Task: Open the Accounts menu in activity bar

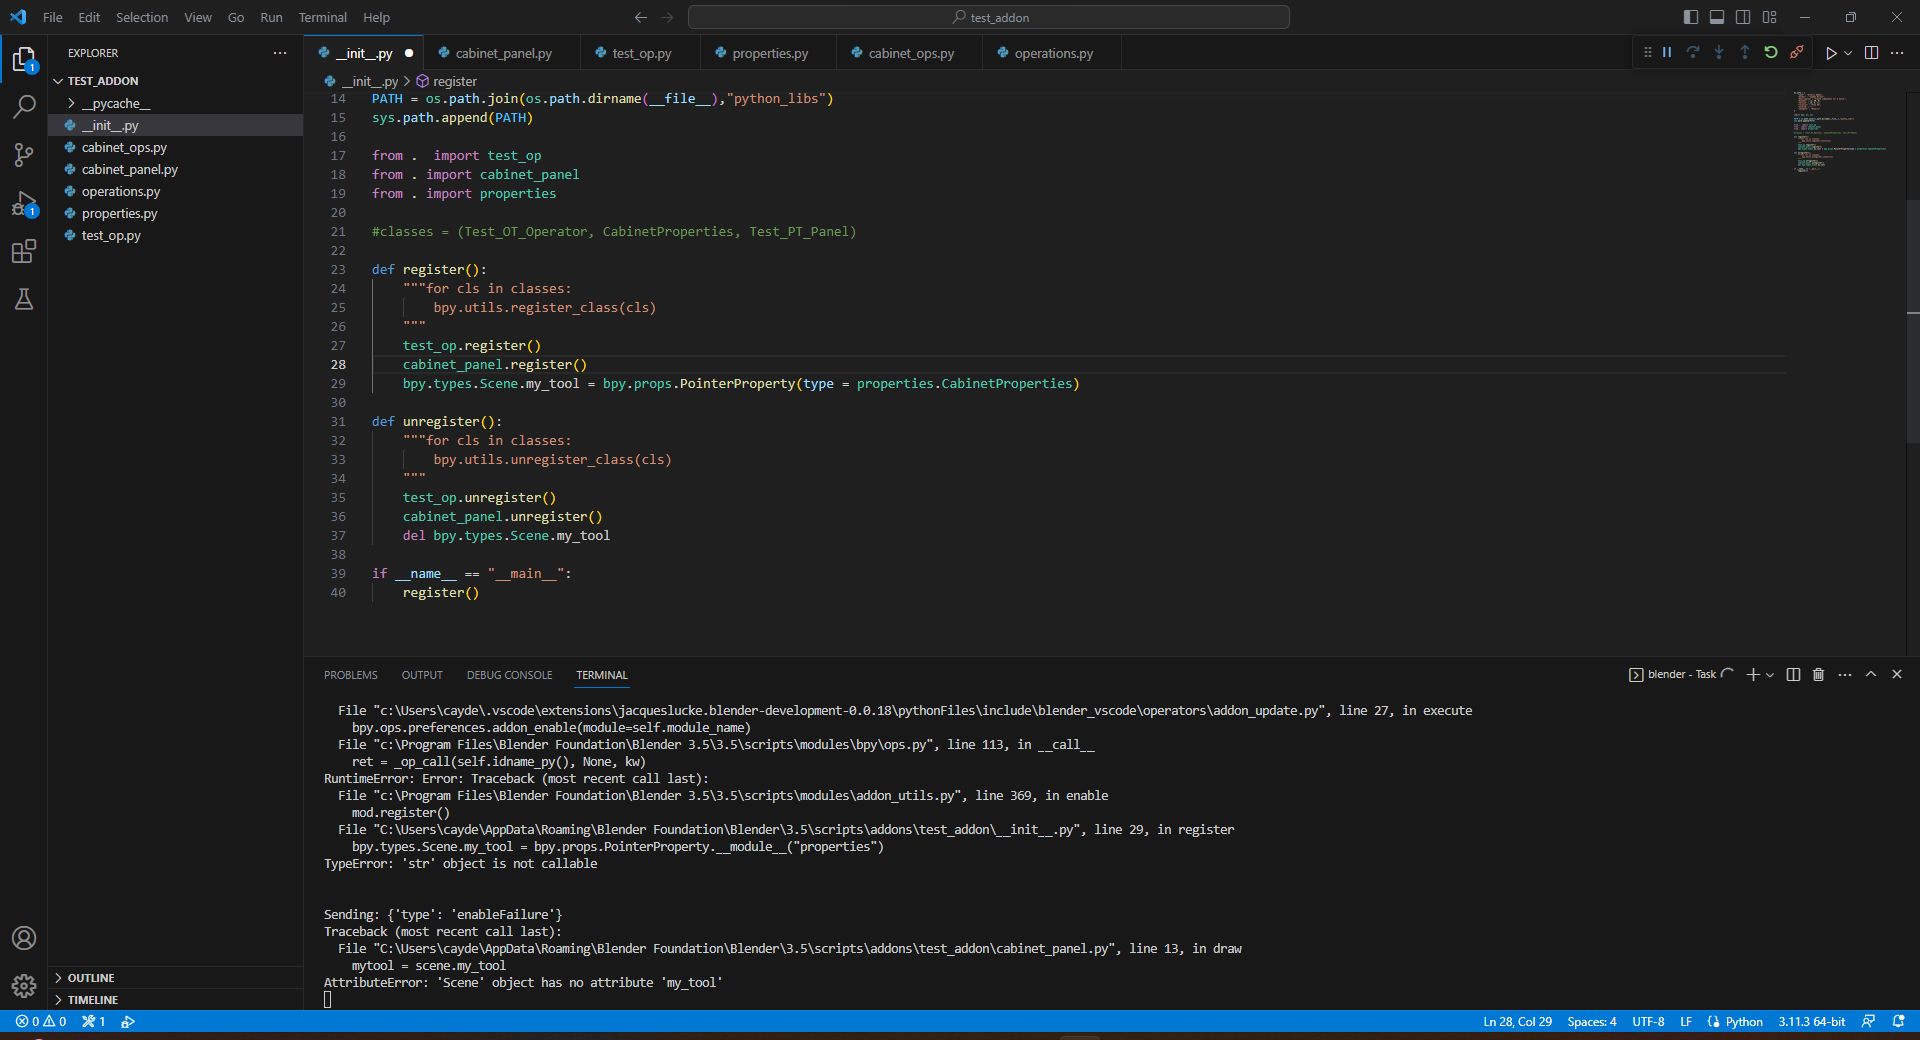Action: 24,938
